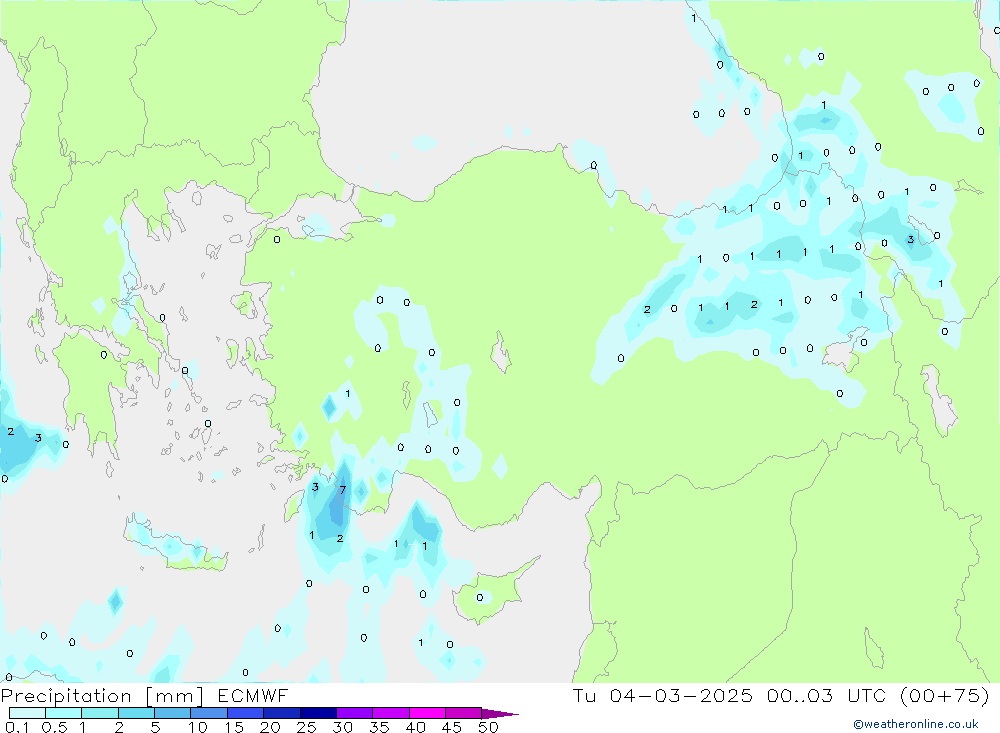Pick the legend swatch between 20 and 25
Viewport: 1000px width, 733px height.
pyautogui.click(x=281, y=713)
